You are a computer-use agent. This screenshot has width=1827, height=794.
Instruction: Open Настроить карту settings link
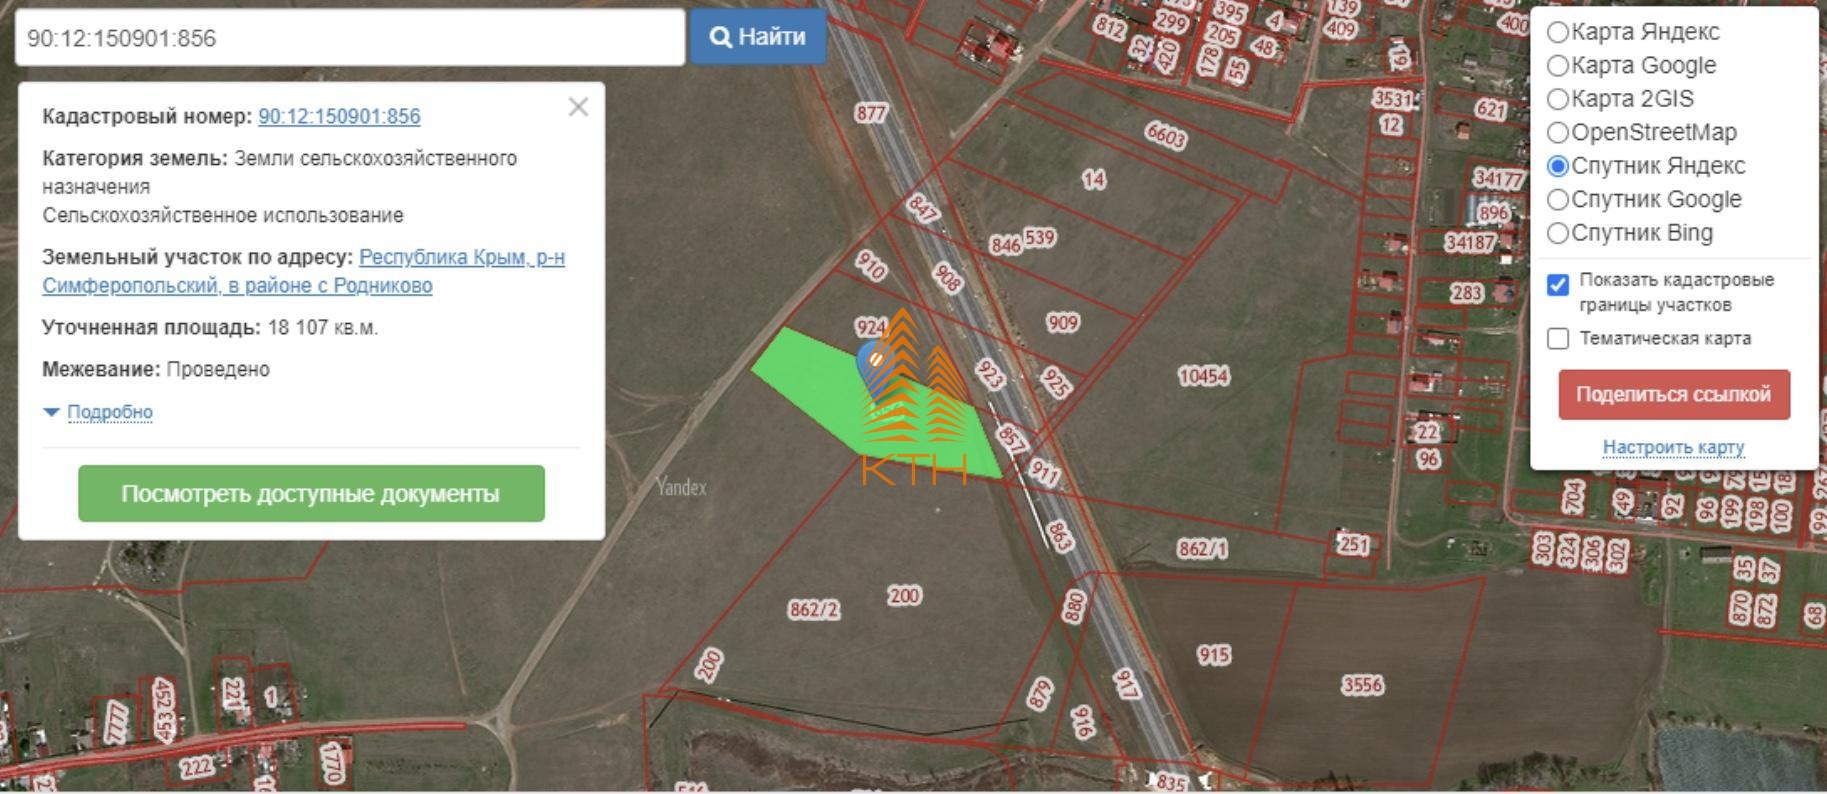[x=1673, y=447]
